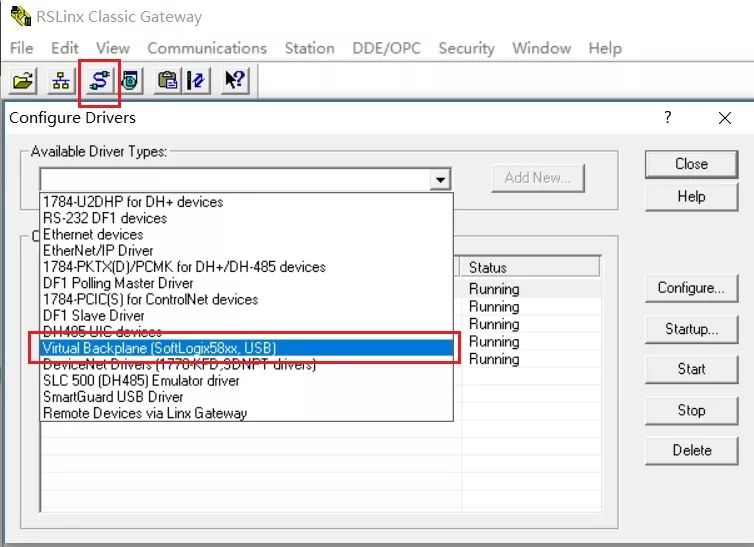This screenshot has width=754, height=547.
Task: Close the Configure Drivers dialog with X
Action: click(725, 118)
